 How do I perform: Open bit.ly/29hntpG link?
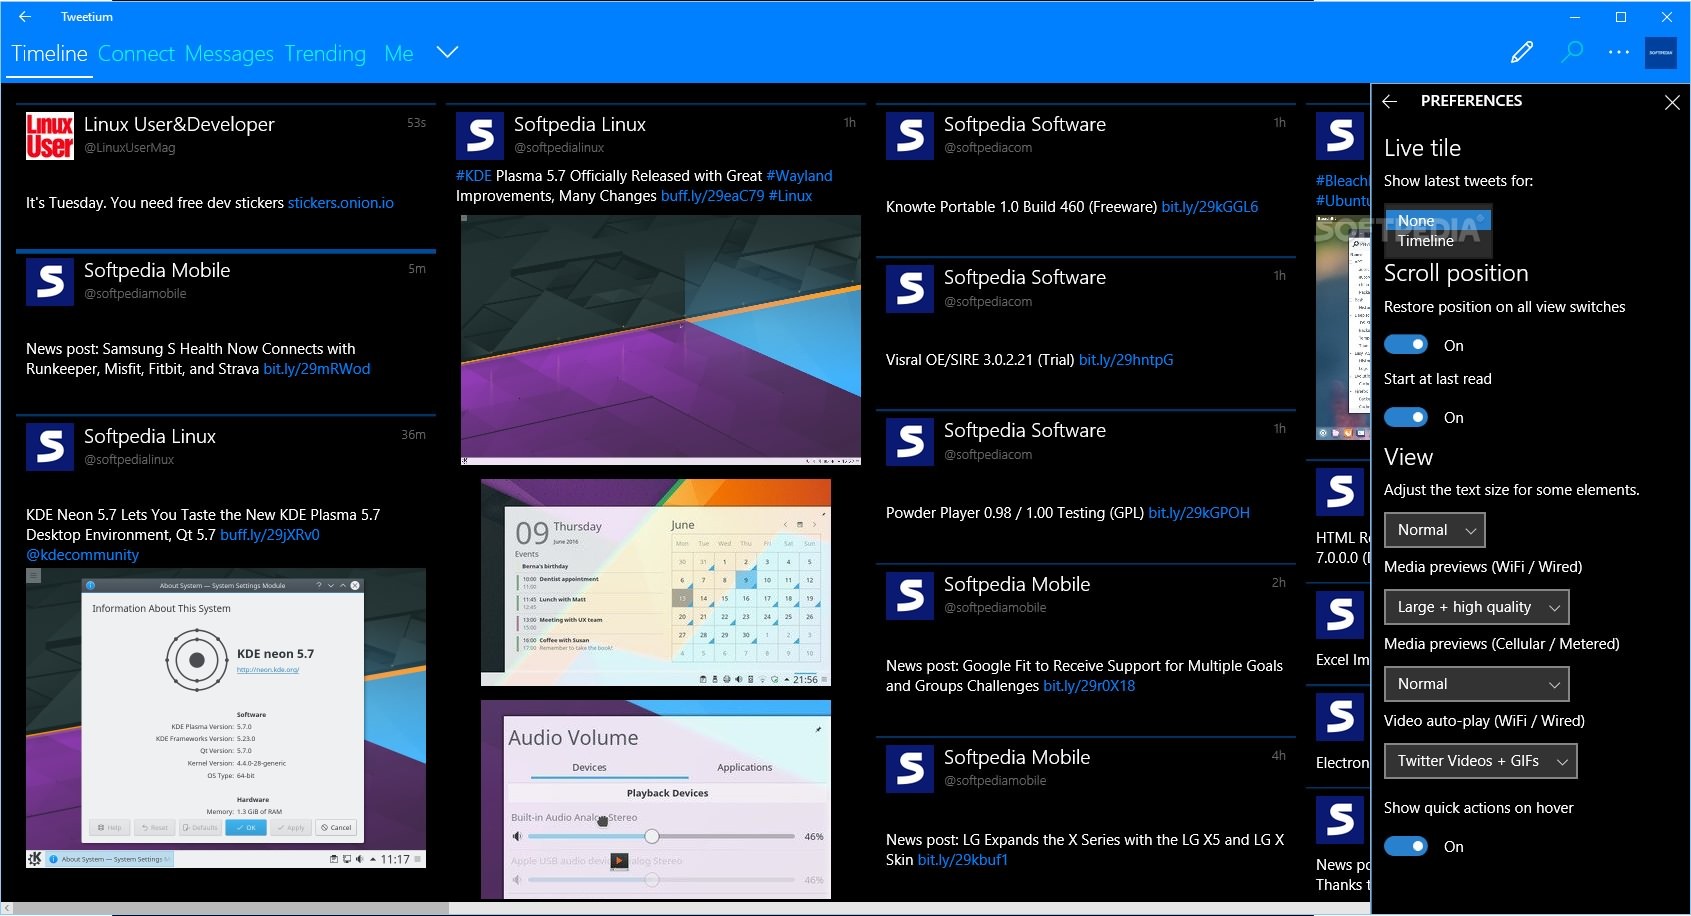click(x=1126, y=360)
